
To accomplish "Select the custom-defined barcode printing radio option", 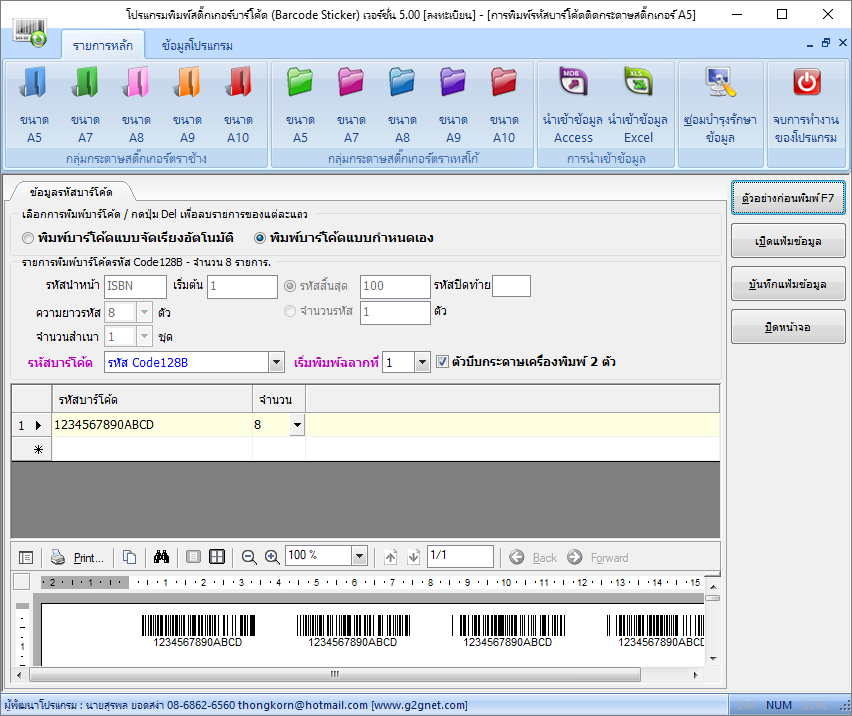I will (260, 238).
